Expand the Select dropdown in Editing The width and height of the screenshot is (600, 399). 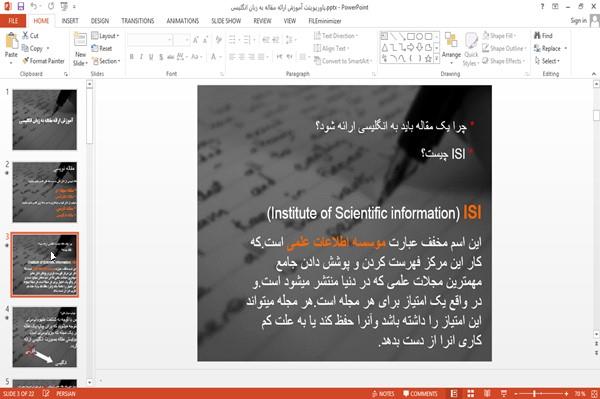coord(547,61)
